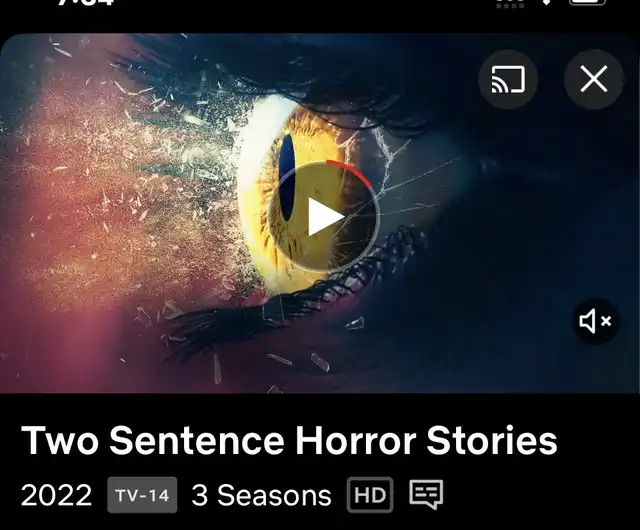
Task: Select the TV-14 maturity rating badge
Action: pos(142,495)
